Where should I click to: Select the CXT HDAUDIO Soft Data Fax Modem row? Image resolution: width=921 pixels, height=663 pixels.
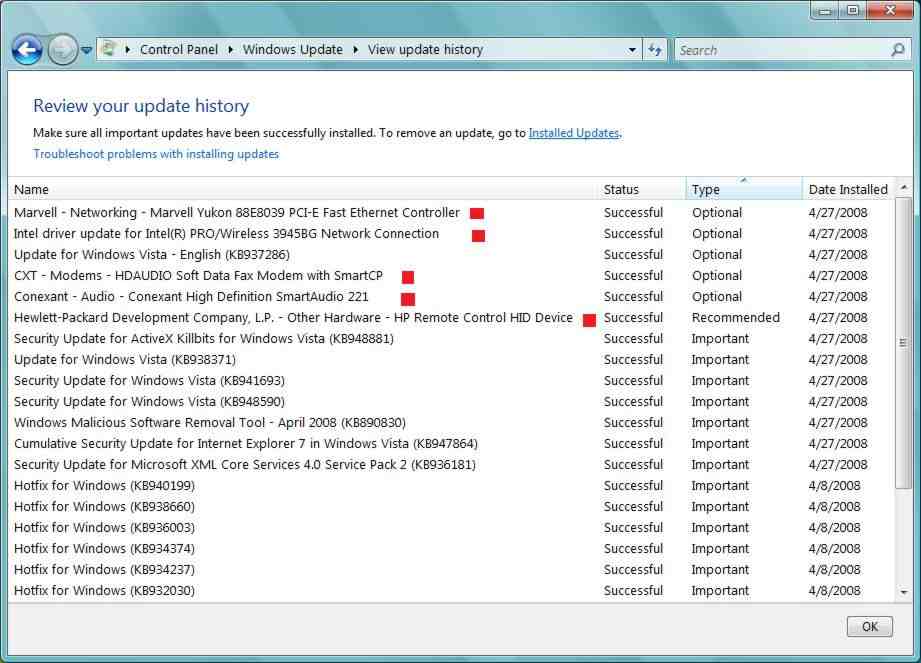[451, 275]
